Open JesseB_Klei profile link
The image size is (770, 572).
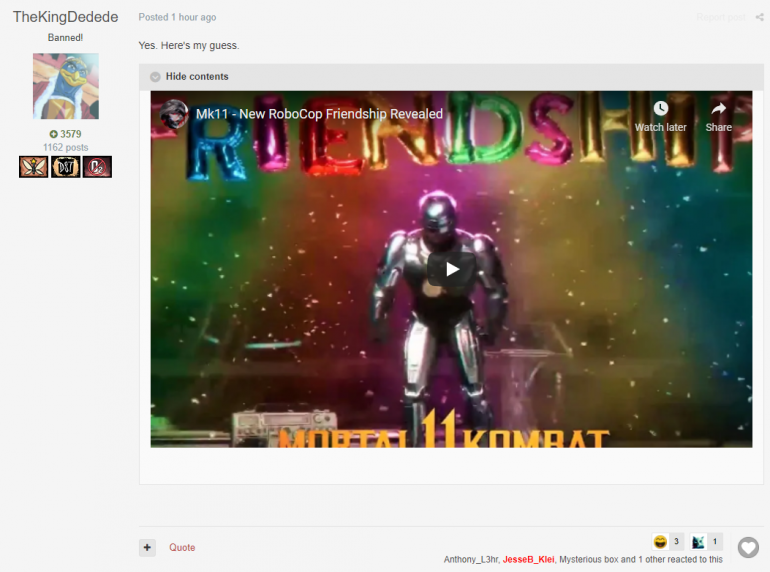[x=528, y=560]
